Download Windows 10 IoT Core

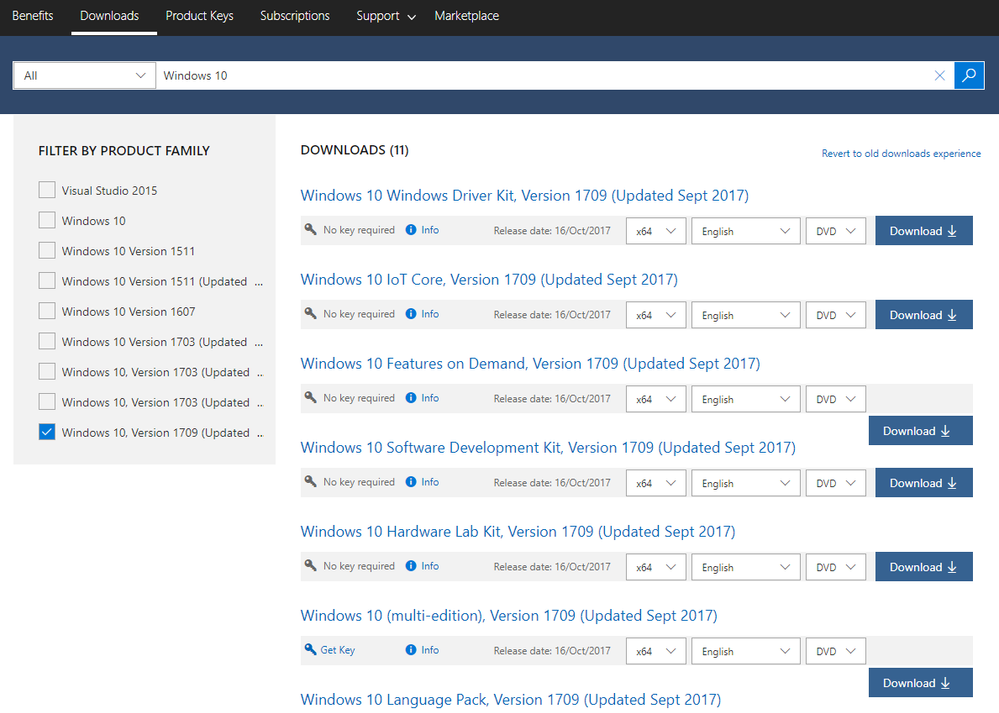click(x=924, y=315)
